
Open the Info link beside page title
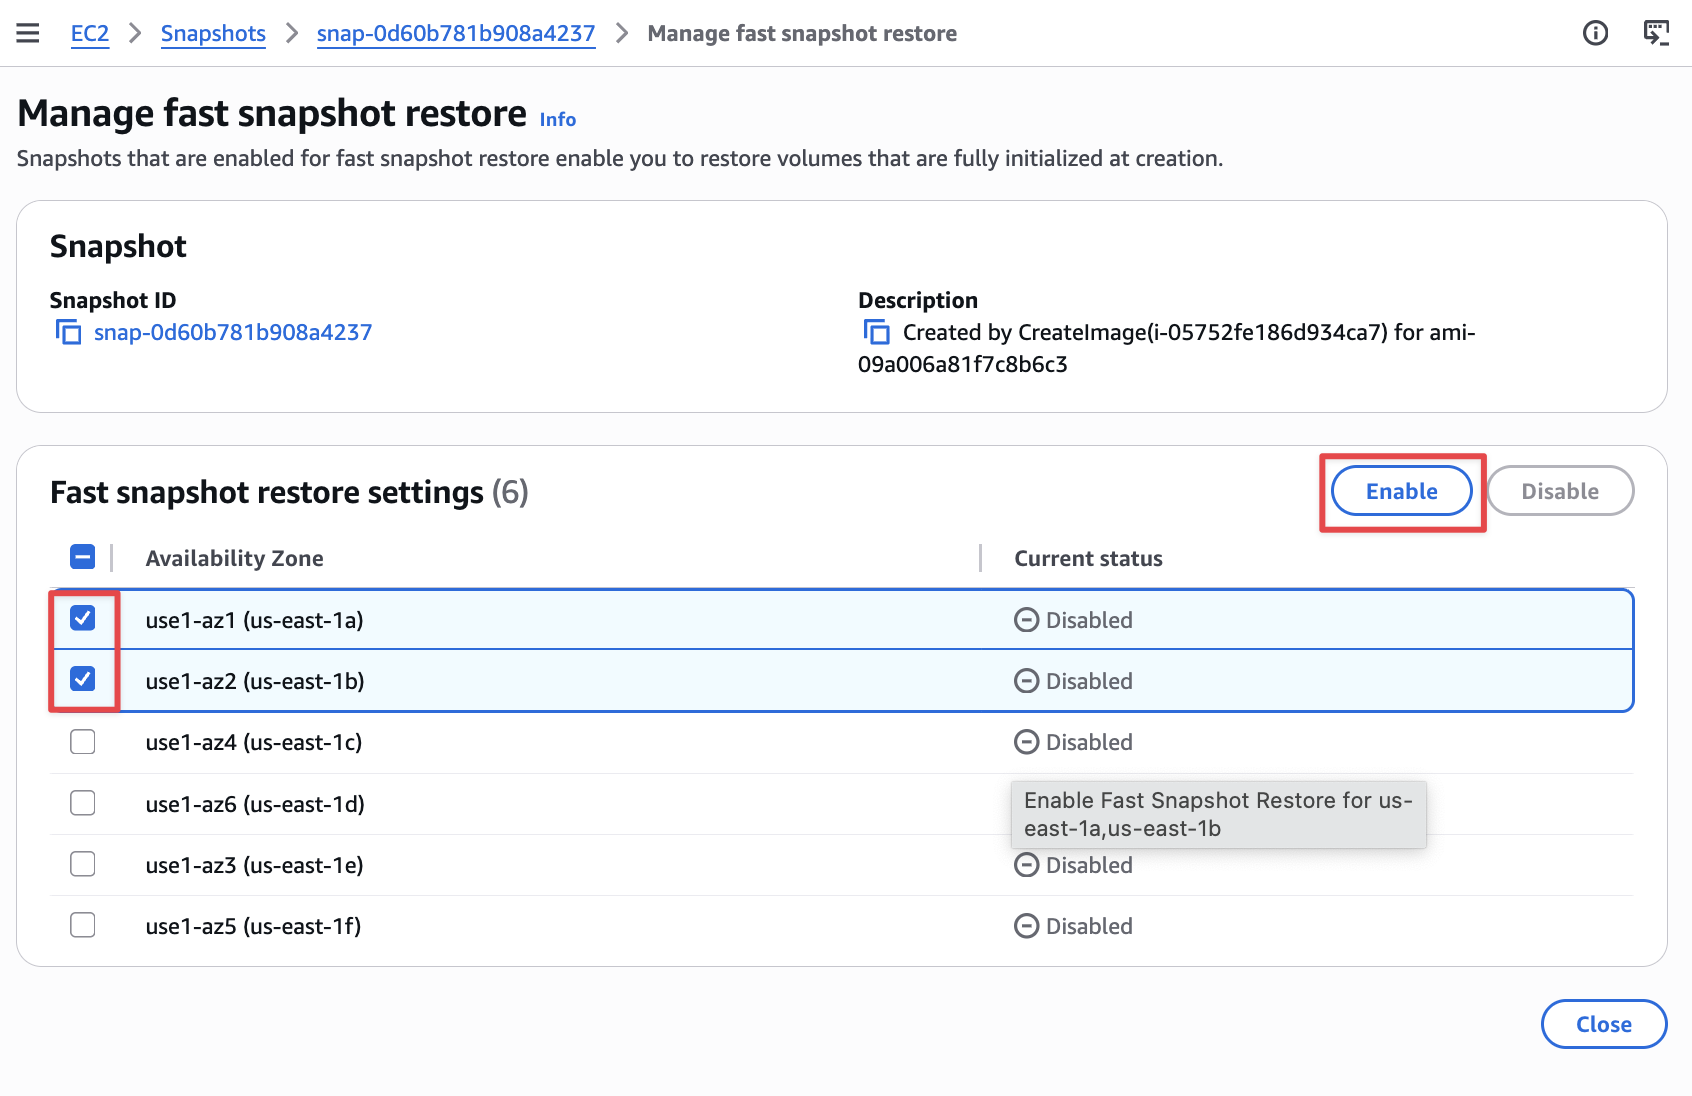coord(557,119)
